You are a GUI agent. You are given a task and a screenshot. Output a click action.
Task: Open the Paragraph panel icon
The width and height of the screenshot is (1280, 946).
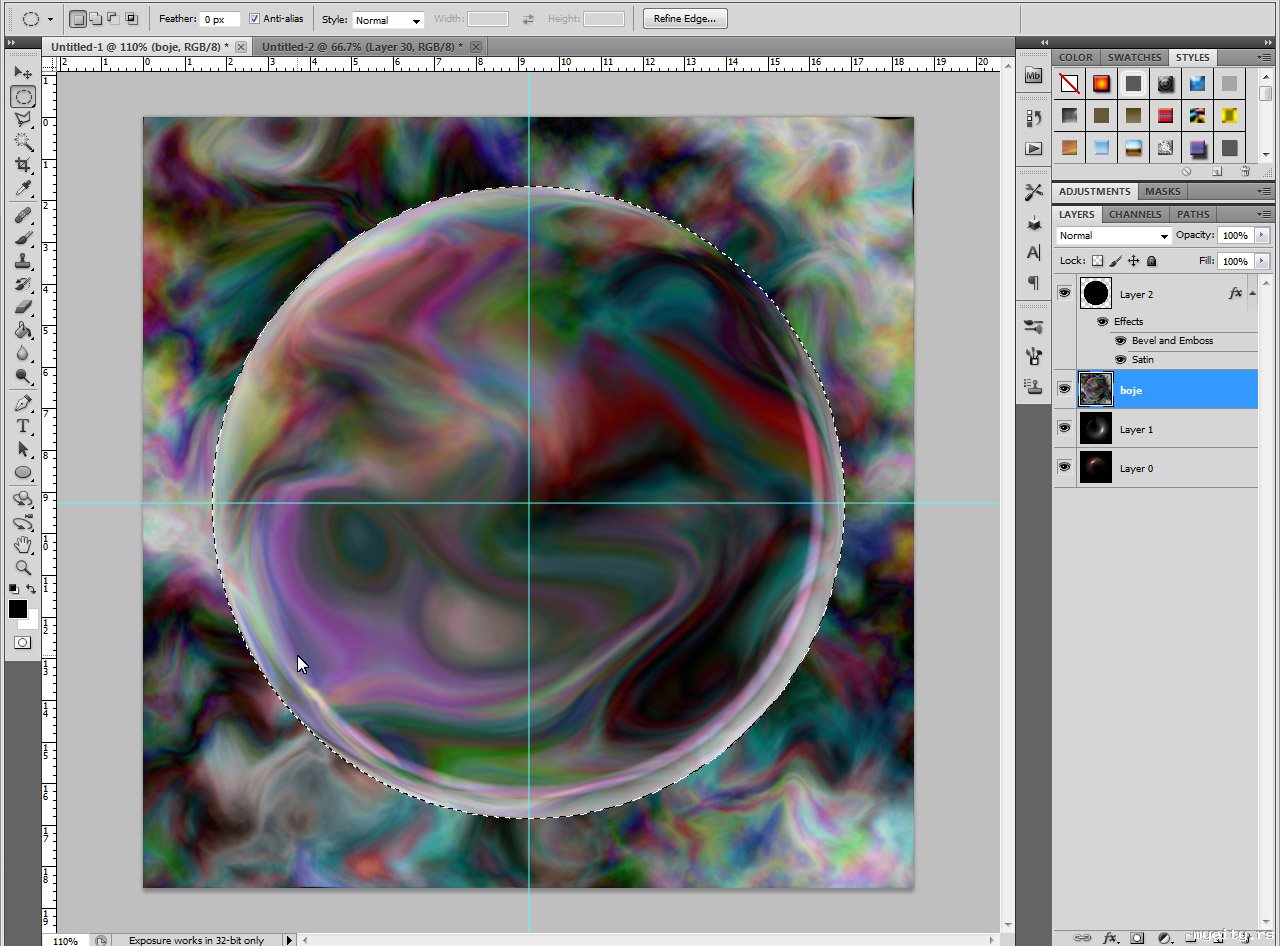[1033, 283]
